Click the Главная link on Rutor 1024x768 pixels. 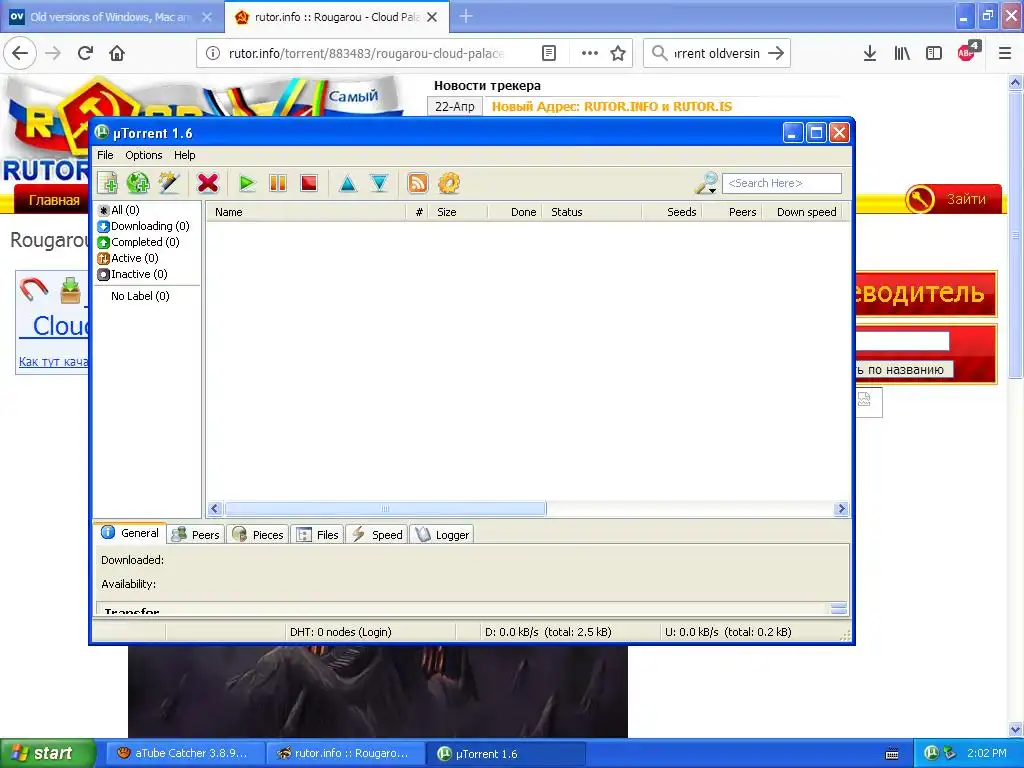click(x=54, y=200)
